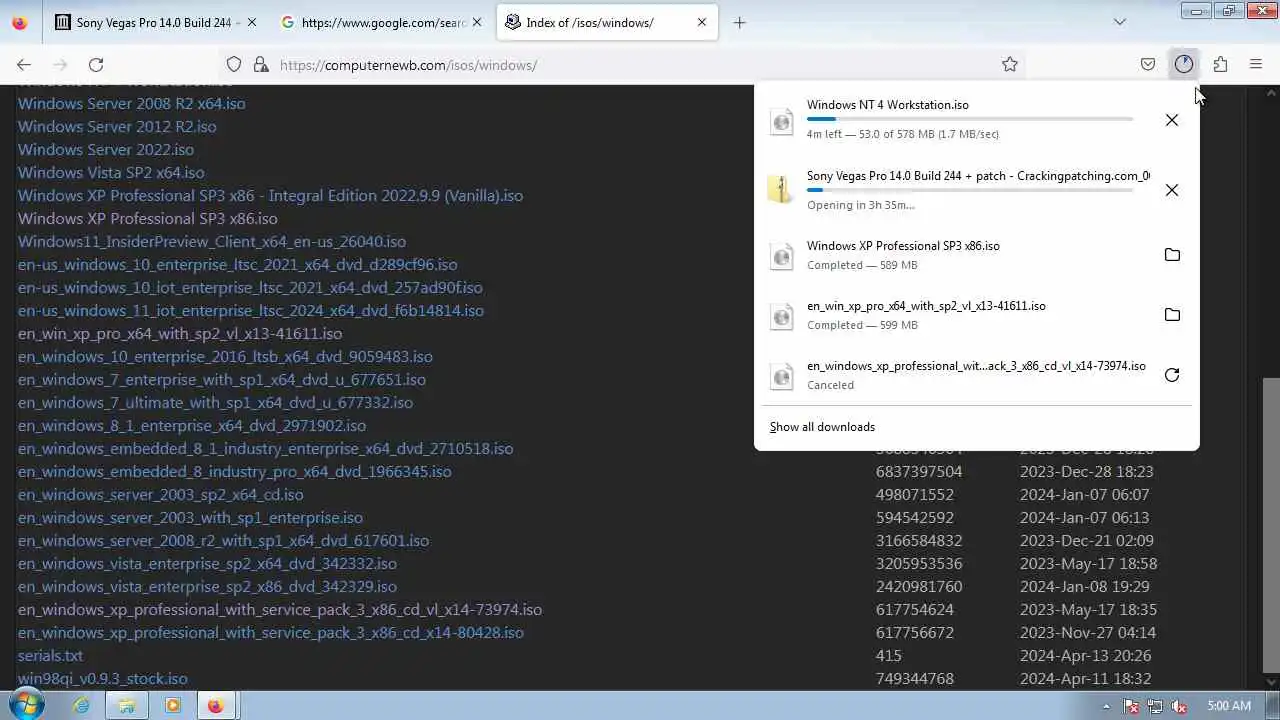Viewport: 1280px width, 720px height.
Task: Click the tracking protection shield icon
Action: coord(234,64)
